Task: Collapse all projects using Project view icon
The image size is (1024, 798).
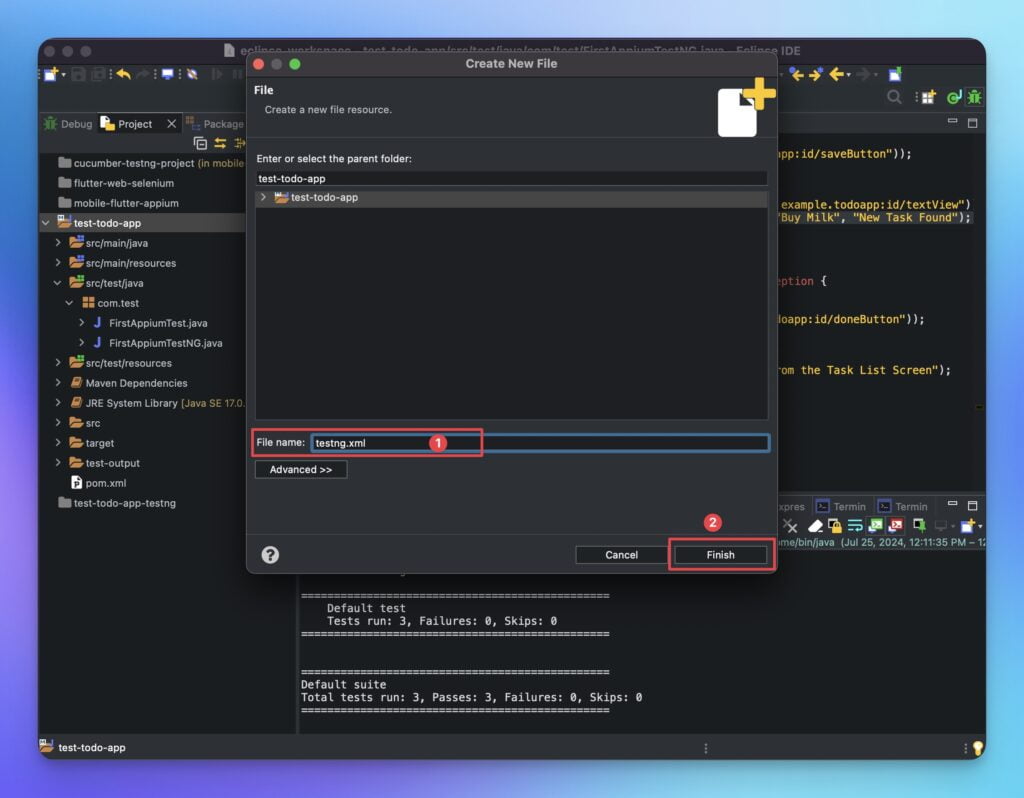Action: [200, 144]
